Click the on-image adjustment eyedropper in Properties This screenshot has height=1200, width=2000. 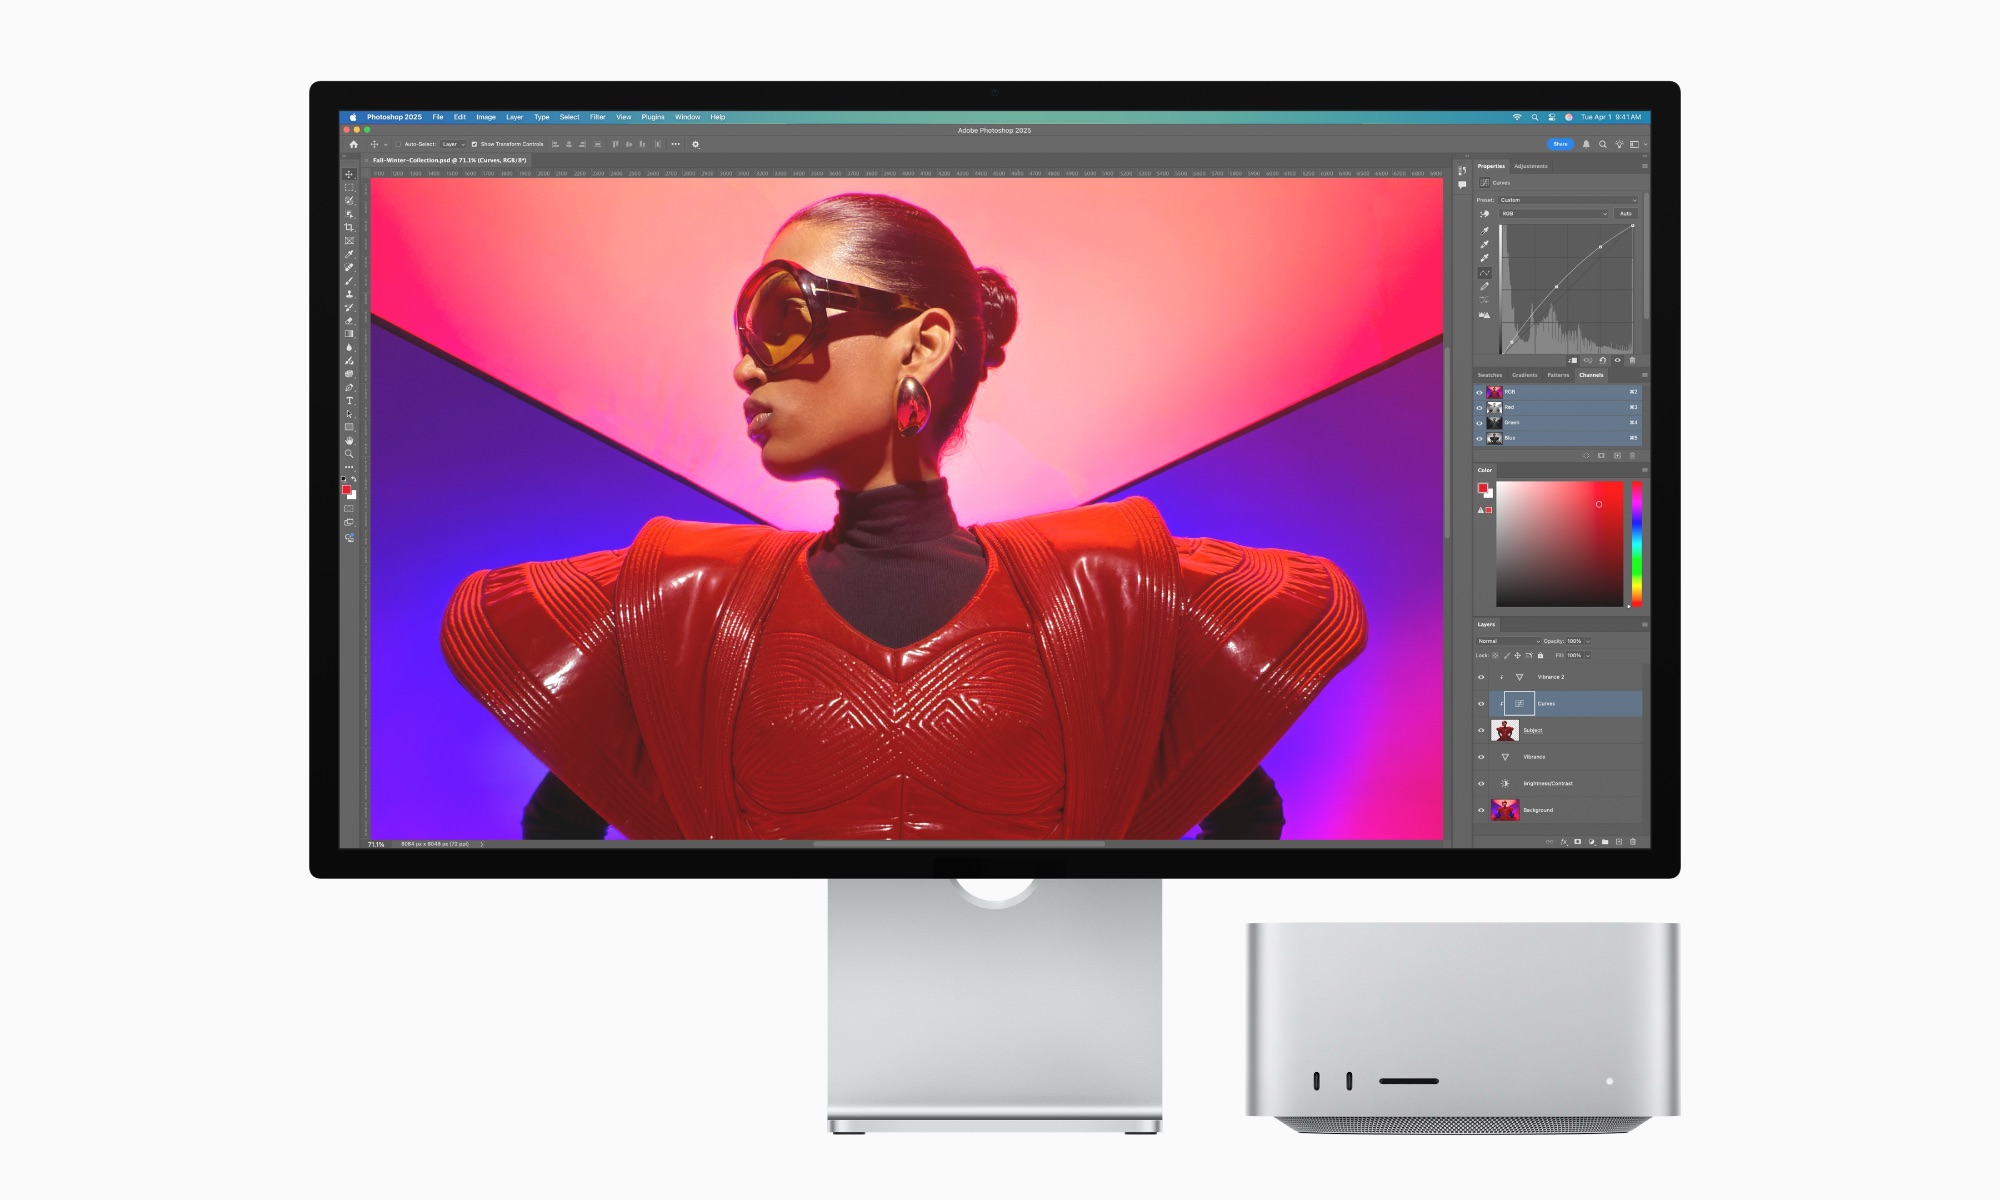[x=1484, y=213]
